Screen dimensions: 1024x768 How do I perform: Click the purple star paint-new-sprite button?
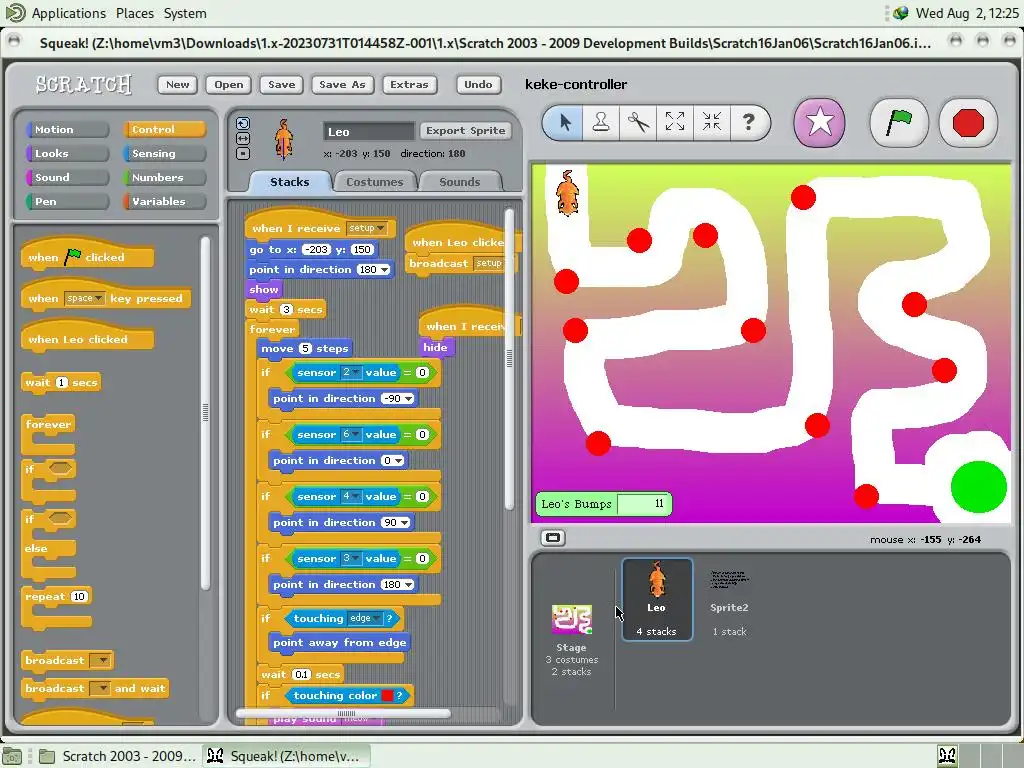pyautogui.click(x=820, y=122)
